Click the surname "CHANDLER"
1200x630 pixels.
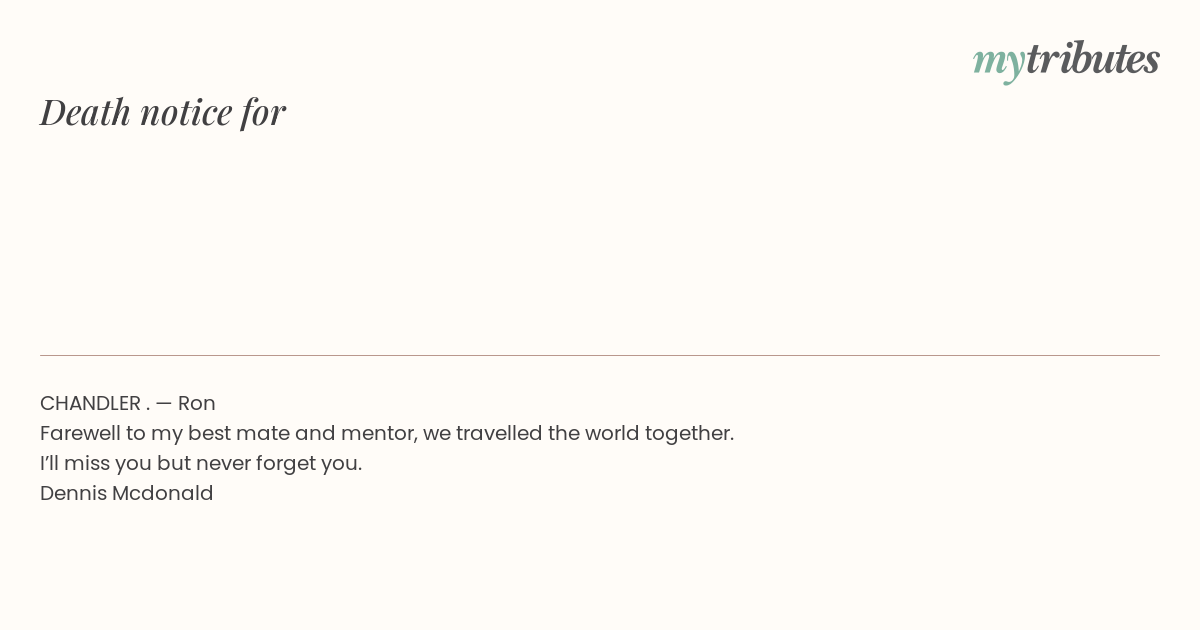90,403
